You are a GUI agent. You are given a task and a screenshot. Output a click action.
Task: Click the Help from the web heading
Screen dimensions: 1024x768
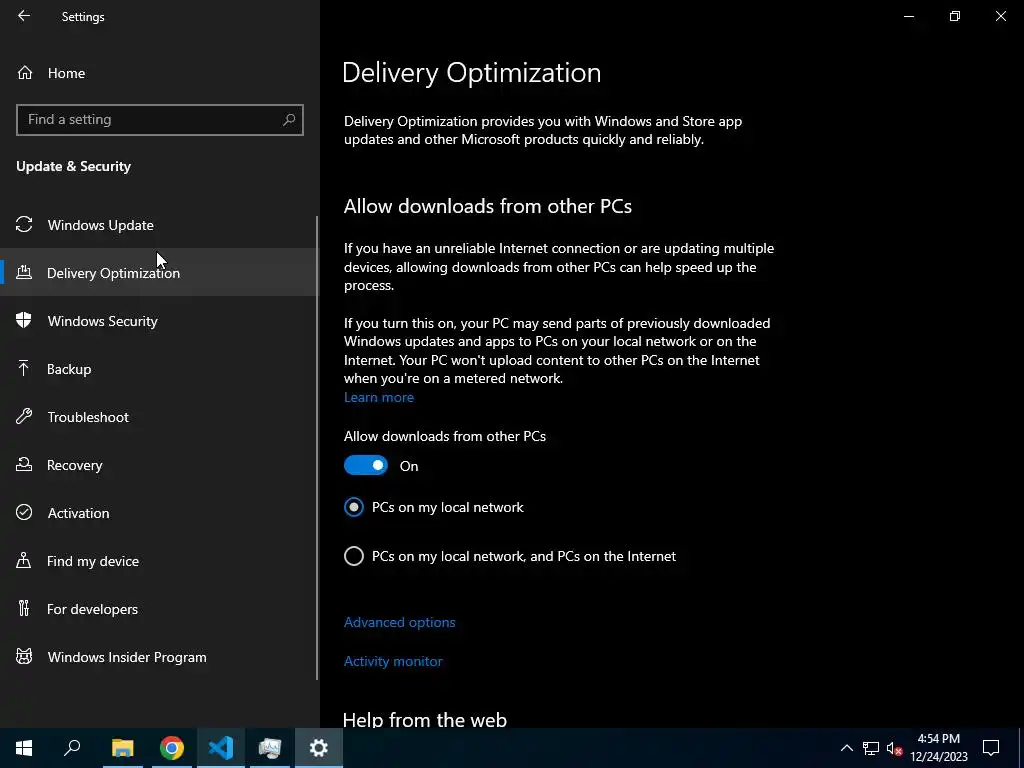pyautogui.click(x=424, y=719)
